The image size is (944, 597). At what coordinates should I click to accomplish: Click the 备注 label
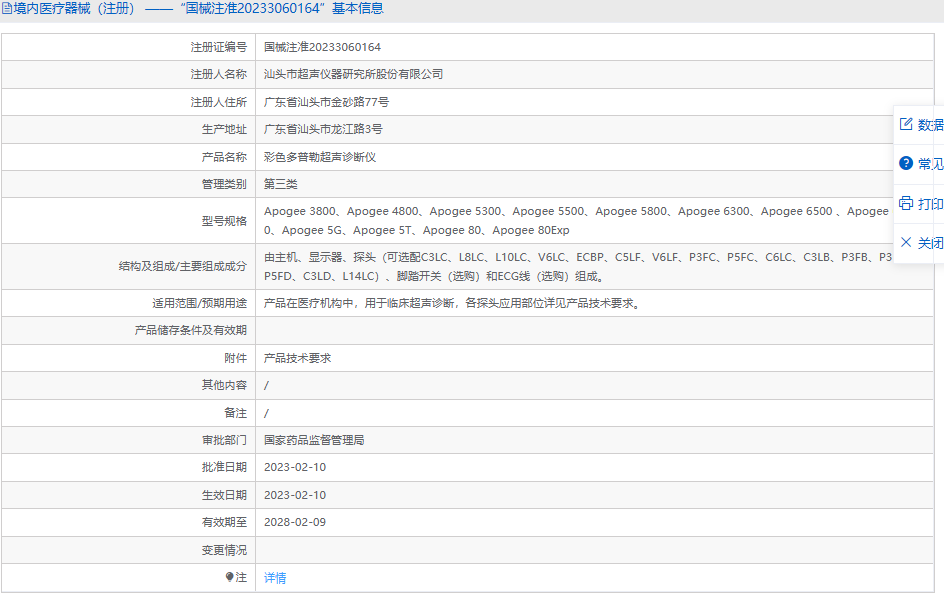[235, 413]
